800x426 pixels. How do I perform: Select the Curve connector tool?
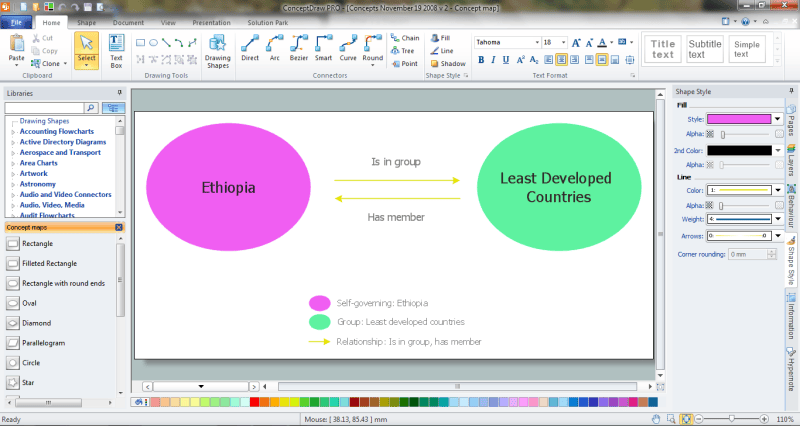[348, 48]
